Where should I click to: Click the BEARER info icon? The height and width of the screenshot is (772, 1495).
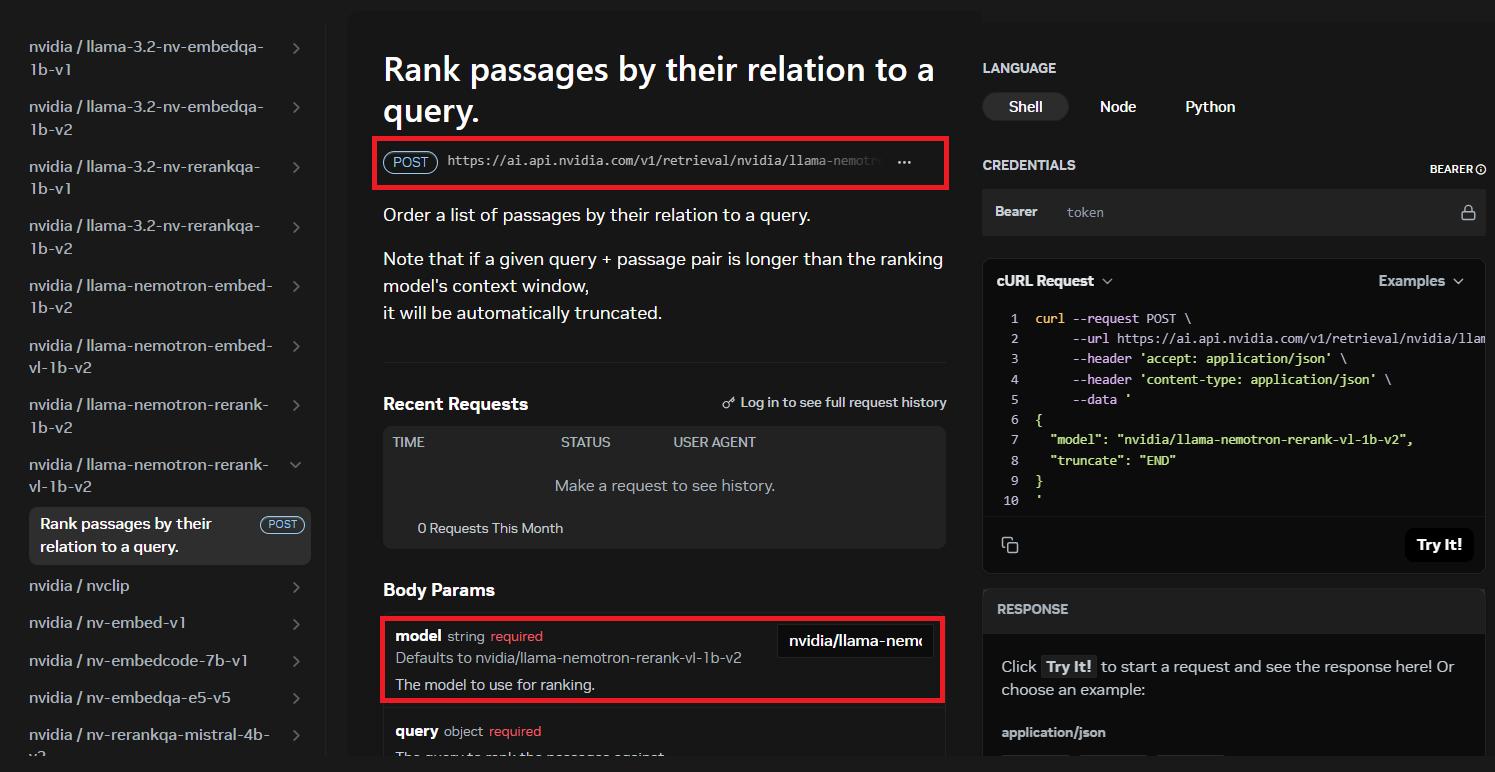click(1481, 170)
